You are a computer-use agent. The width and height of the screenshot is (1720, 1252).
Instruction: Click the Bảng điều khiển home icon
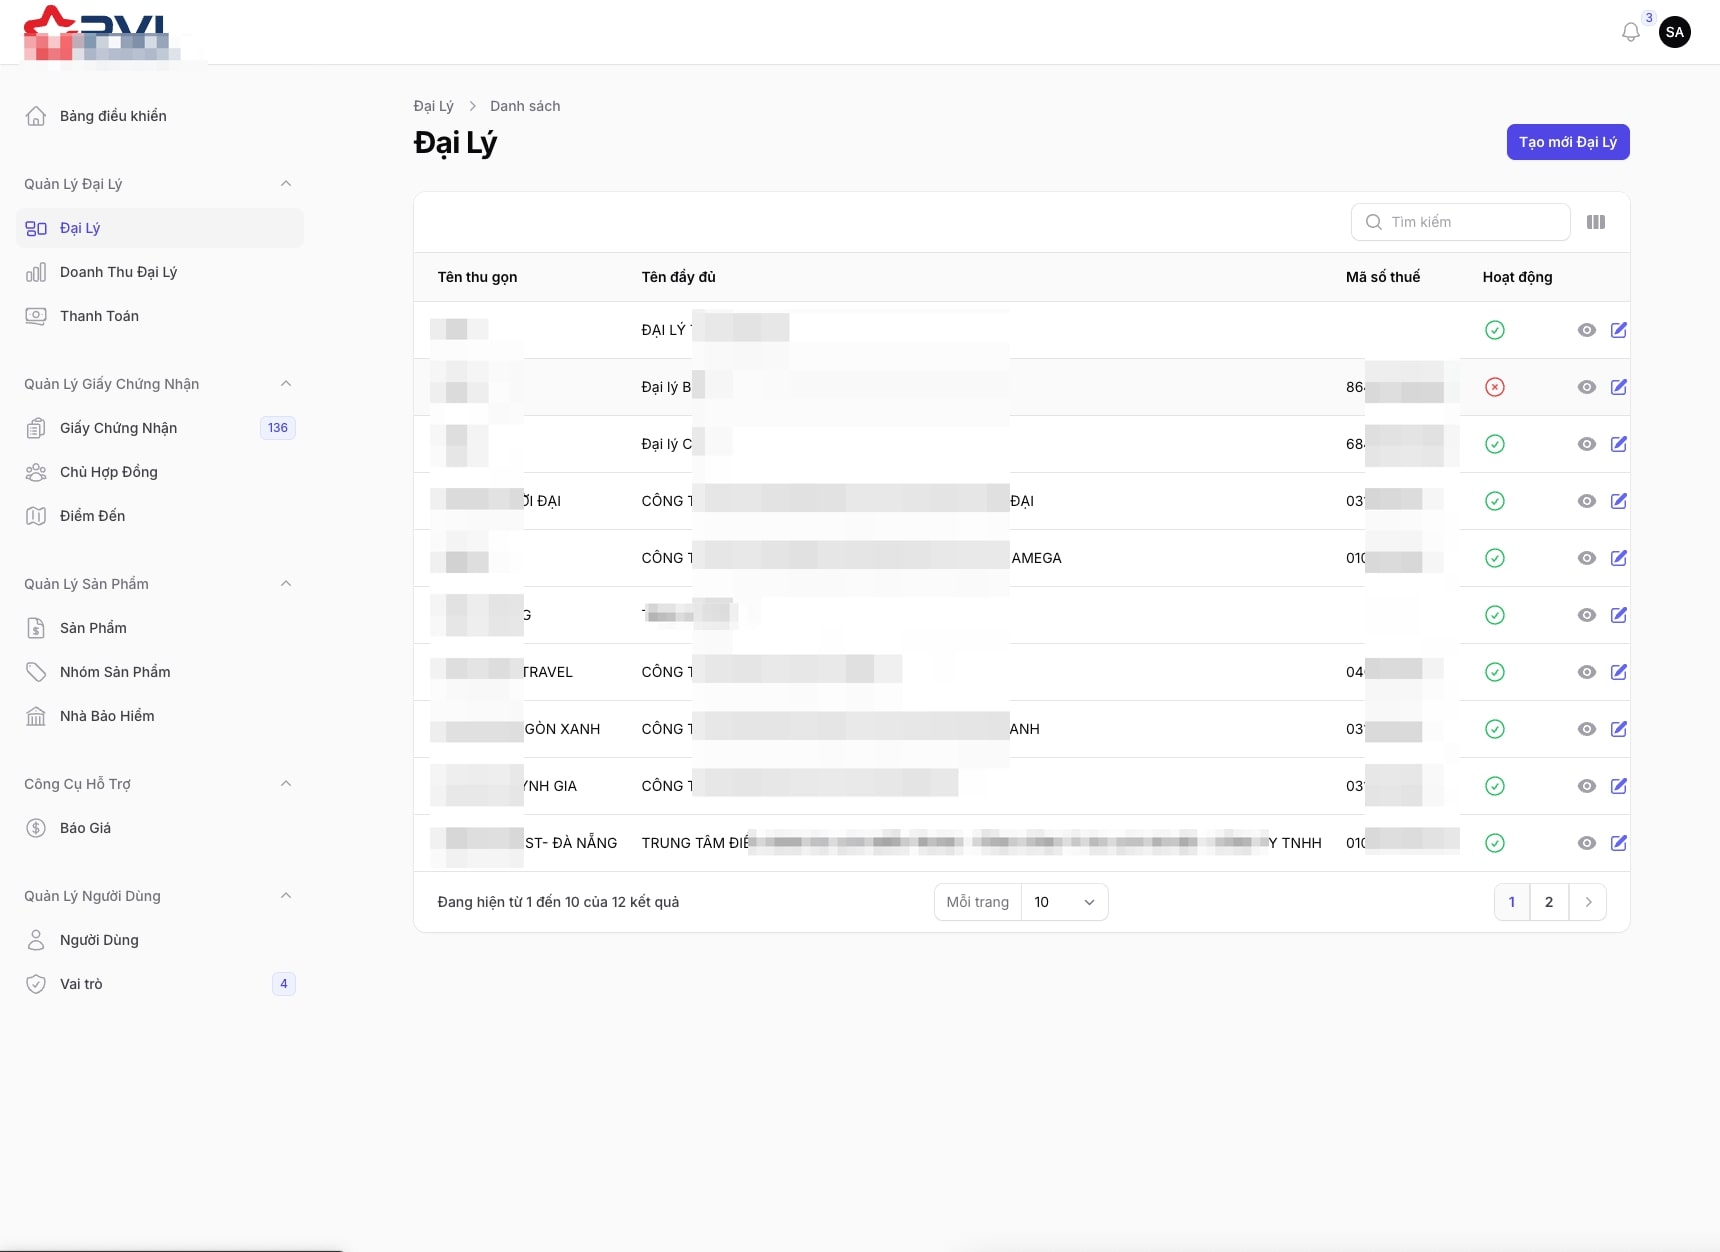(36, 116)
